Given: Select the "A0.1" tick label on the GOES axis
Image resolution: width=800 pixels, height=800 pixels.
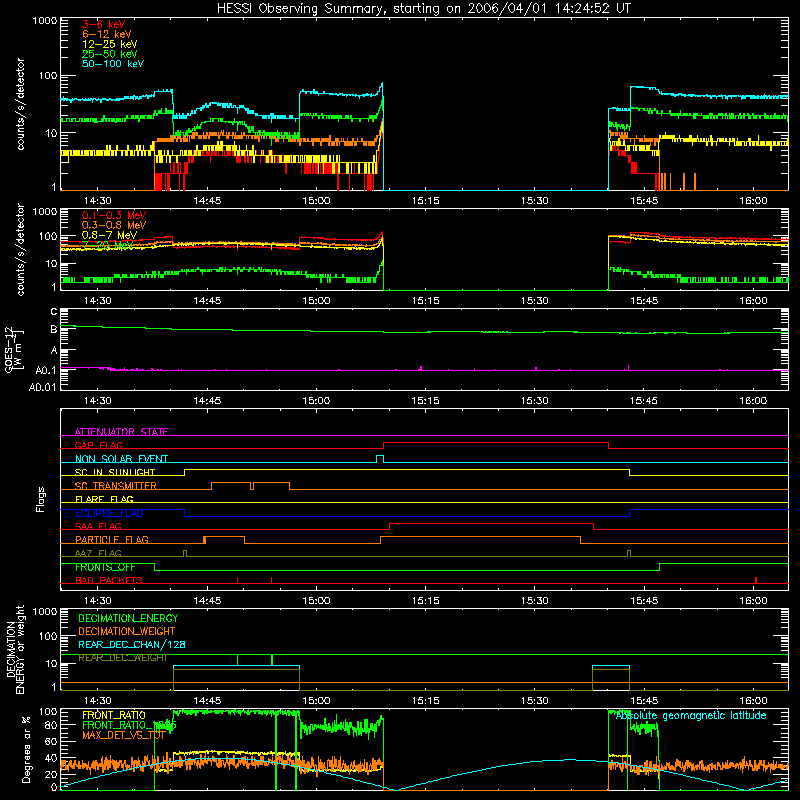Looking at the screenshot, I should click(46, 370).
